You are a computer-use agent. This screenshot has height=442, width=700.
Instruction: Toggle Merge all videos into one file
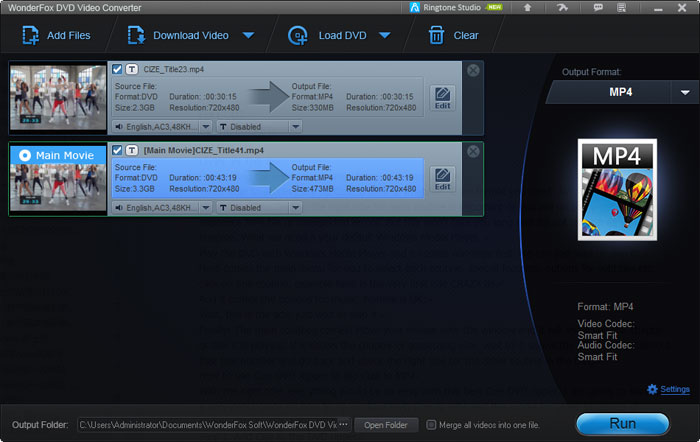(431, 425)
